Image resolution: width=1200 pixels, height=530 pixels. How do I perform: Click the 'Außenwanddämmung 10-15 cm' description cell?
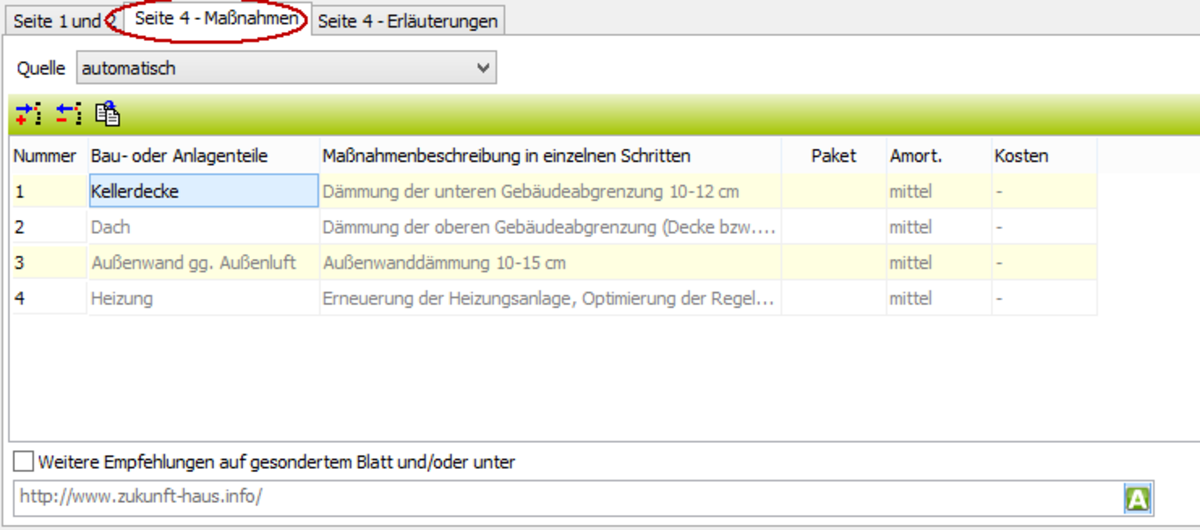pos(549,263)
